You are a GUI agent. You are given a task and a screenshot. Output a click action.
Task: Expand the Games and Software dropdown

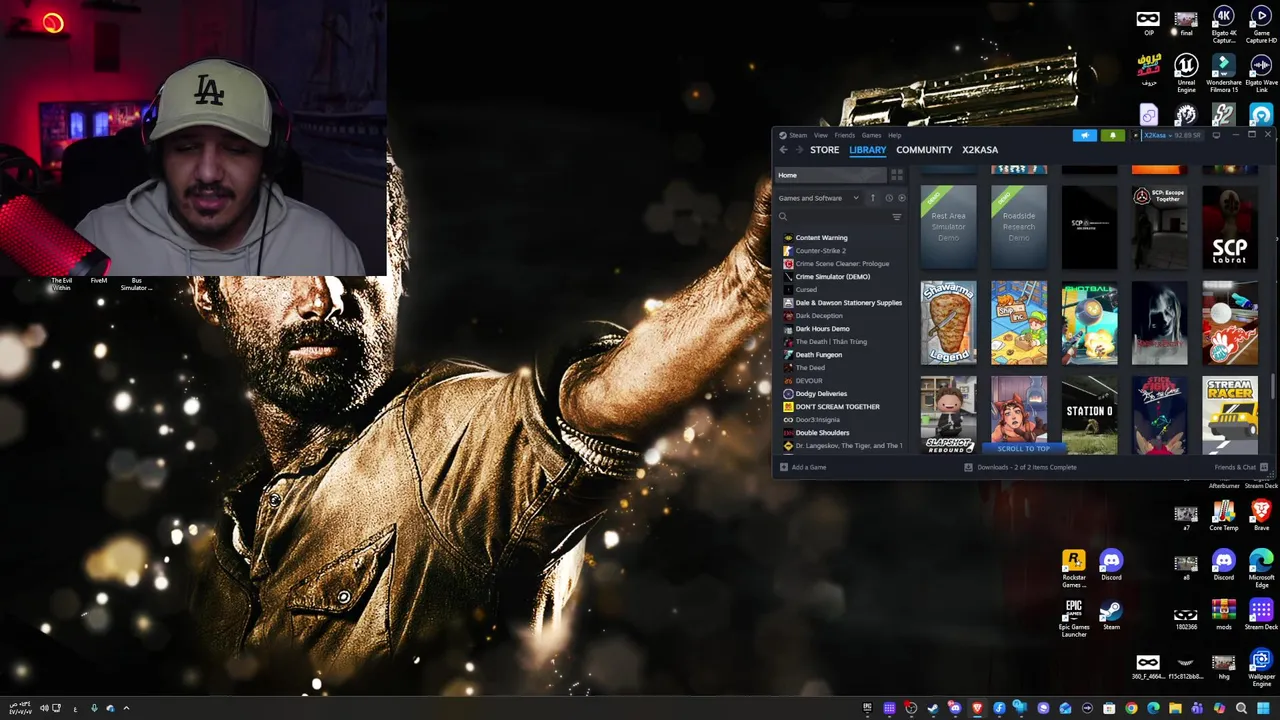(819, 198)
